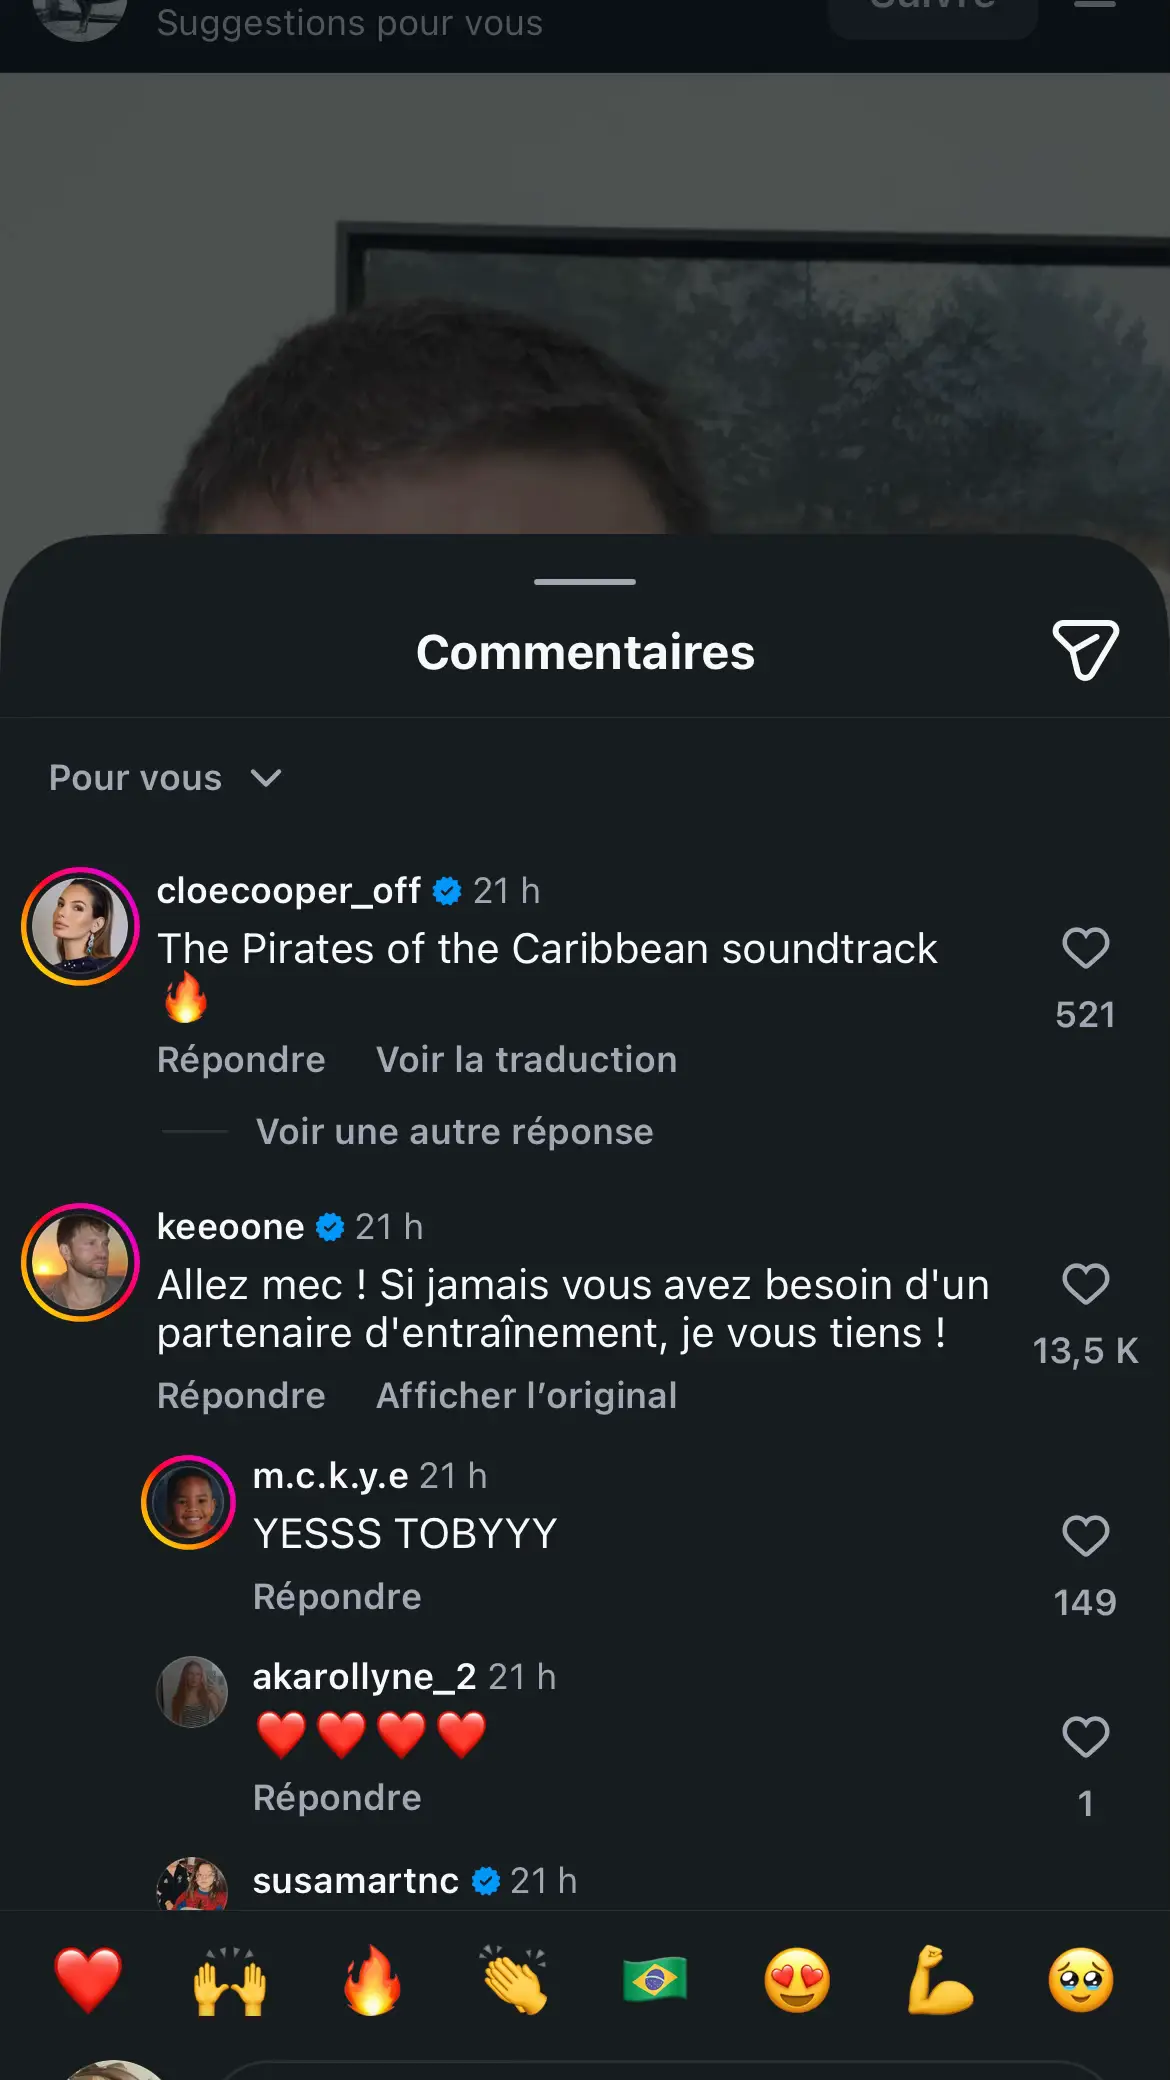The height and width of the screenshot is (2080, 1170).
Task: Insert the raised hands emoji
Action: tap(230, 1980)
